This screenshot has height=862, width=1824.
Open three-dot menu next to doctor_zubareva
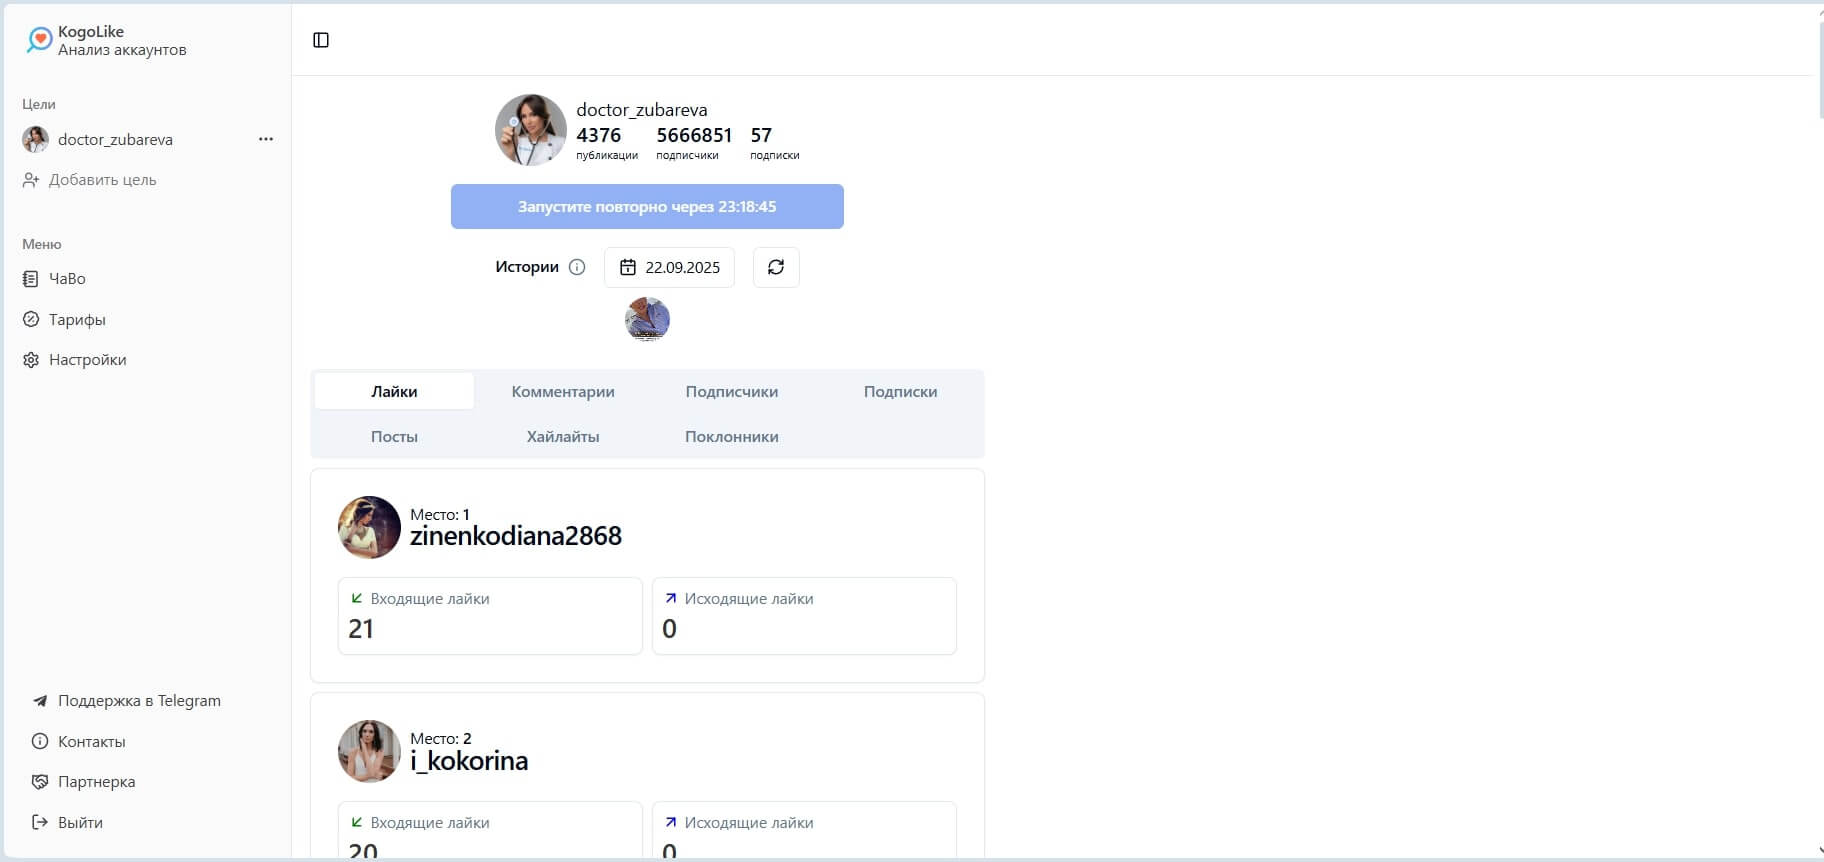tap(266, 139)
